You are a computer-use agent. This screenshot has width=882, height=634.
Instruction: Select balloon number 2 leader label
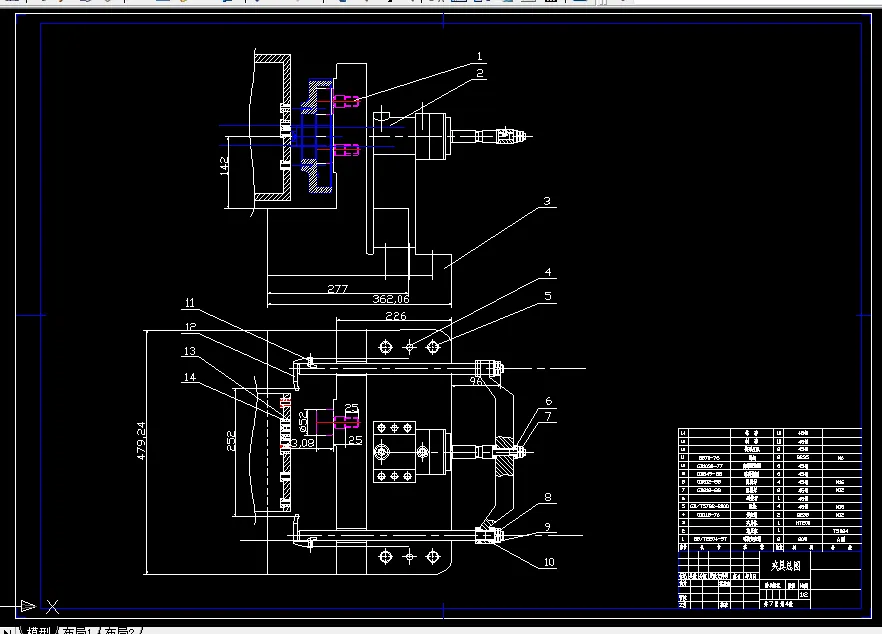[480, 73]
